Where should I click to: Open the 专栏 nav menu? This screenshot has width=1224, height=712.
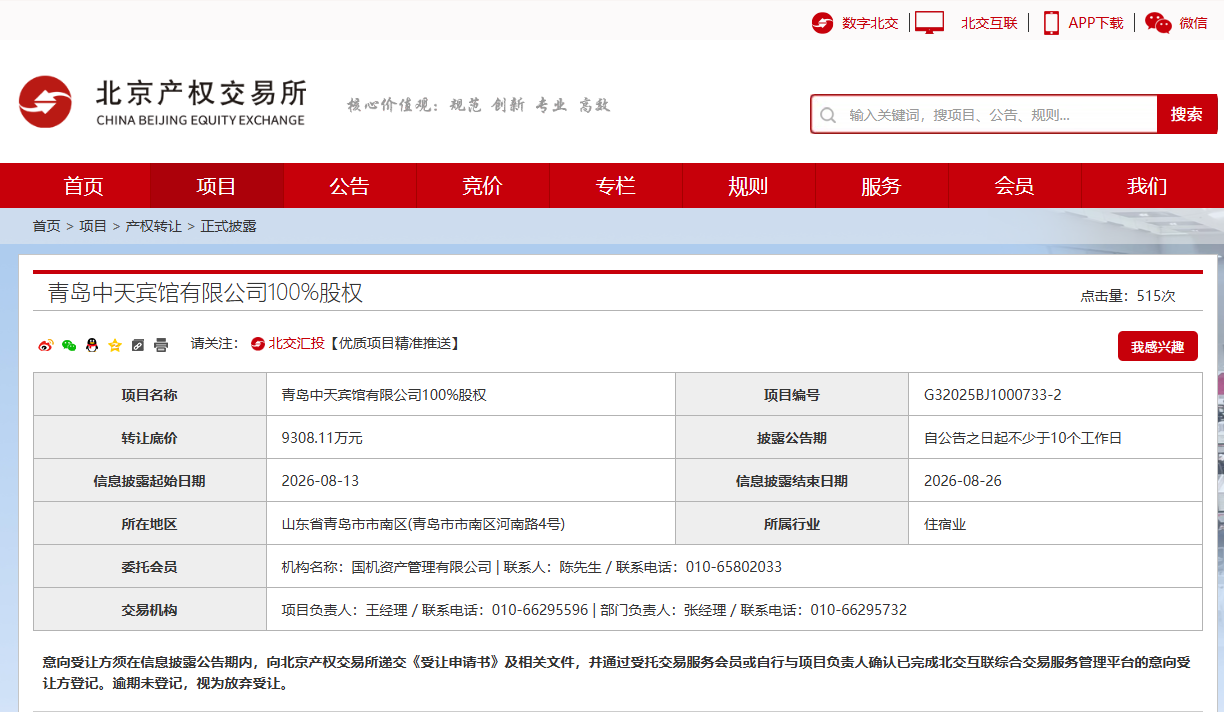[615, 186]
